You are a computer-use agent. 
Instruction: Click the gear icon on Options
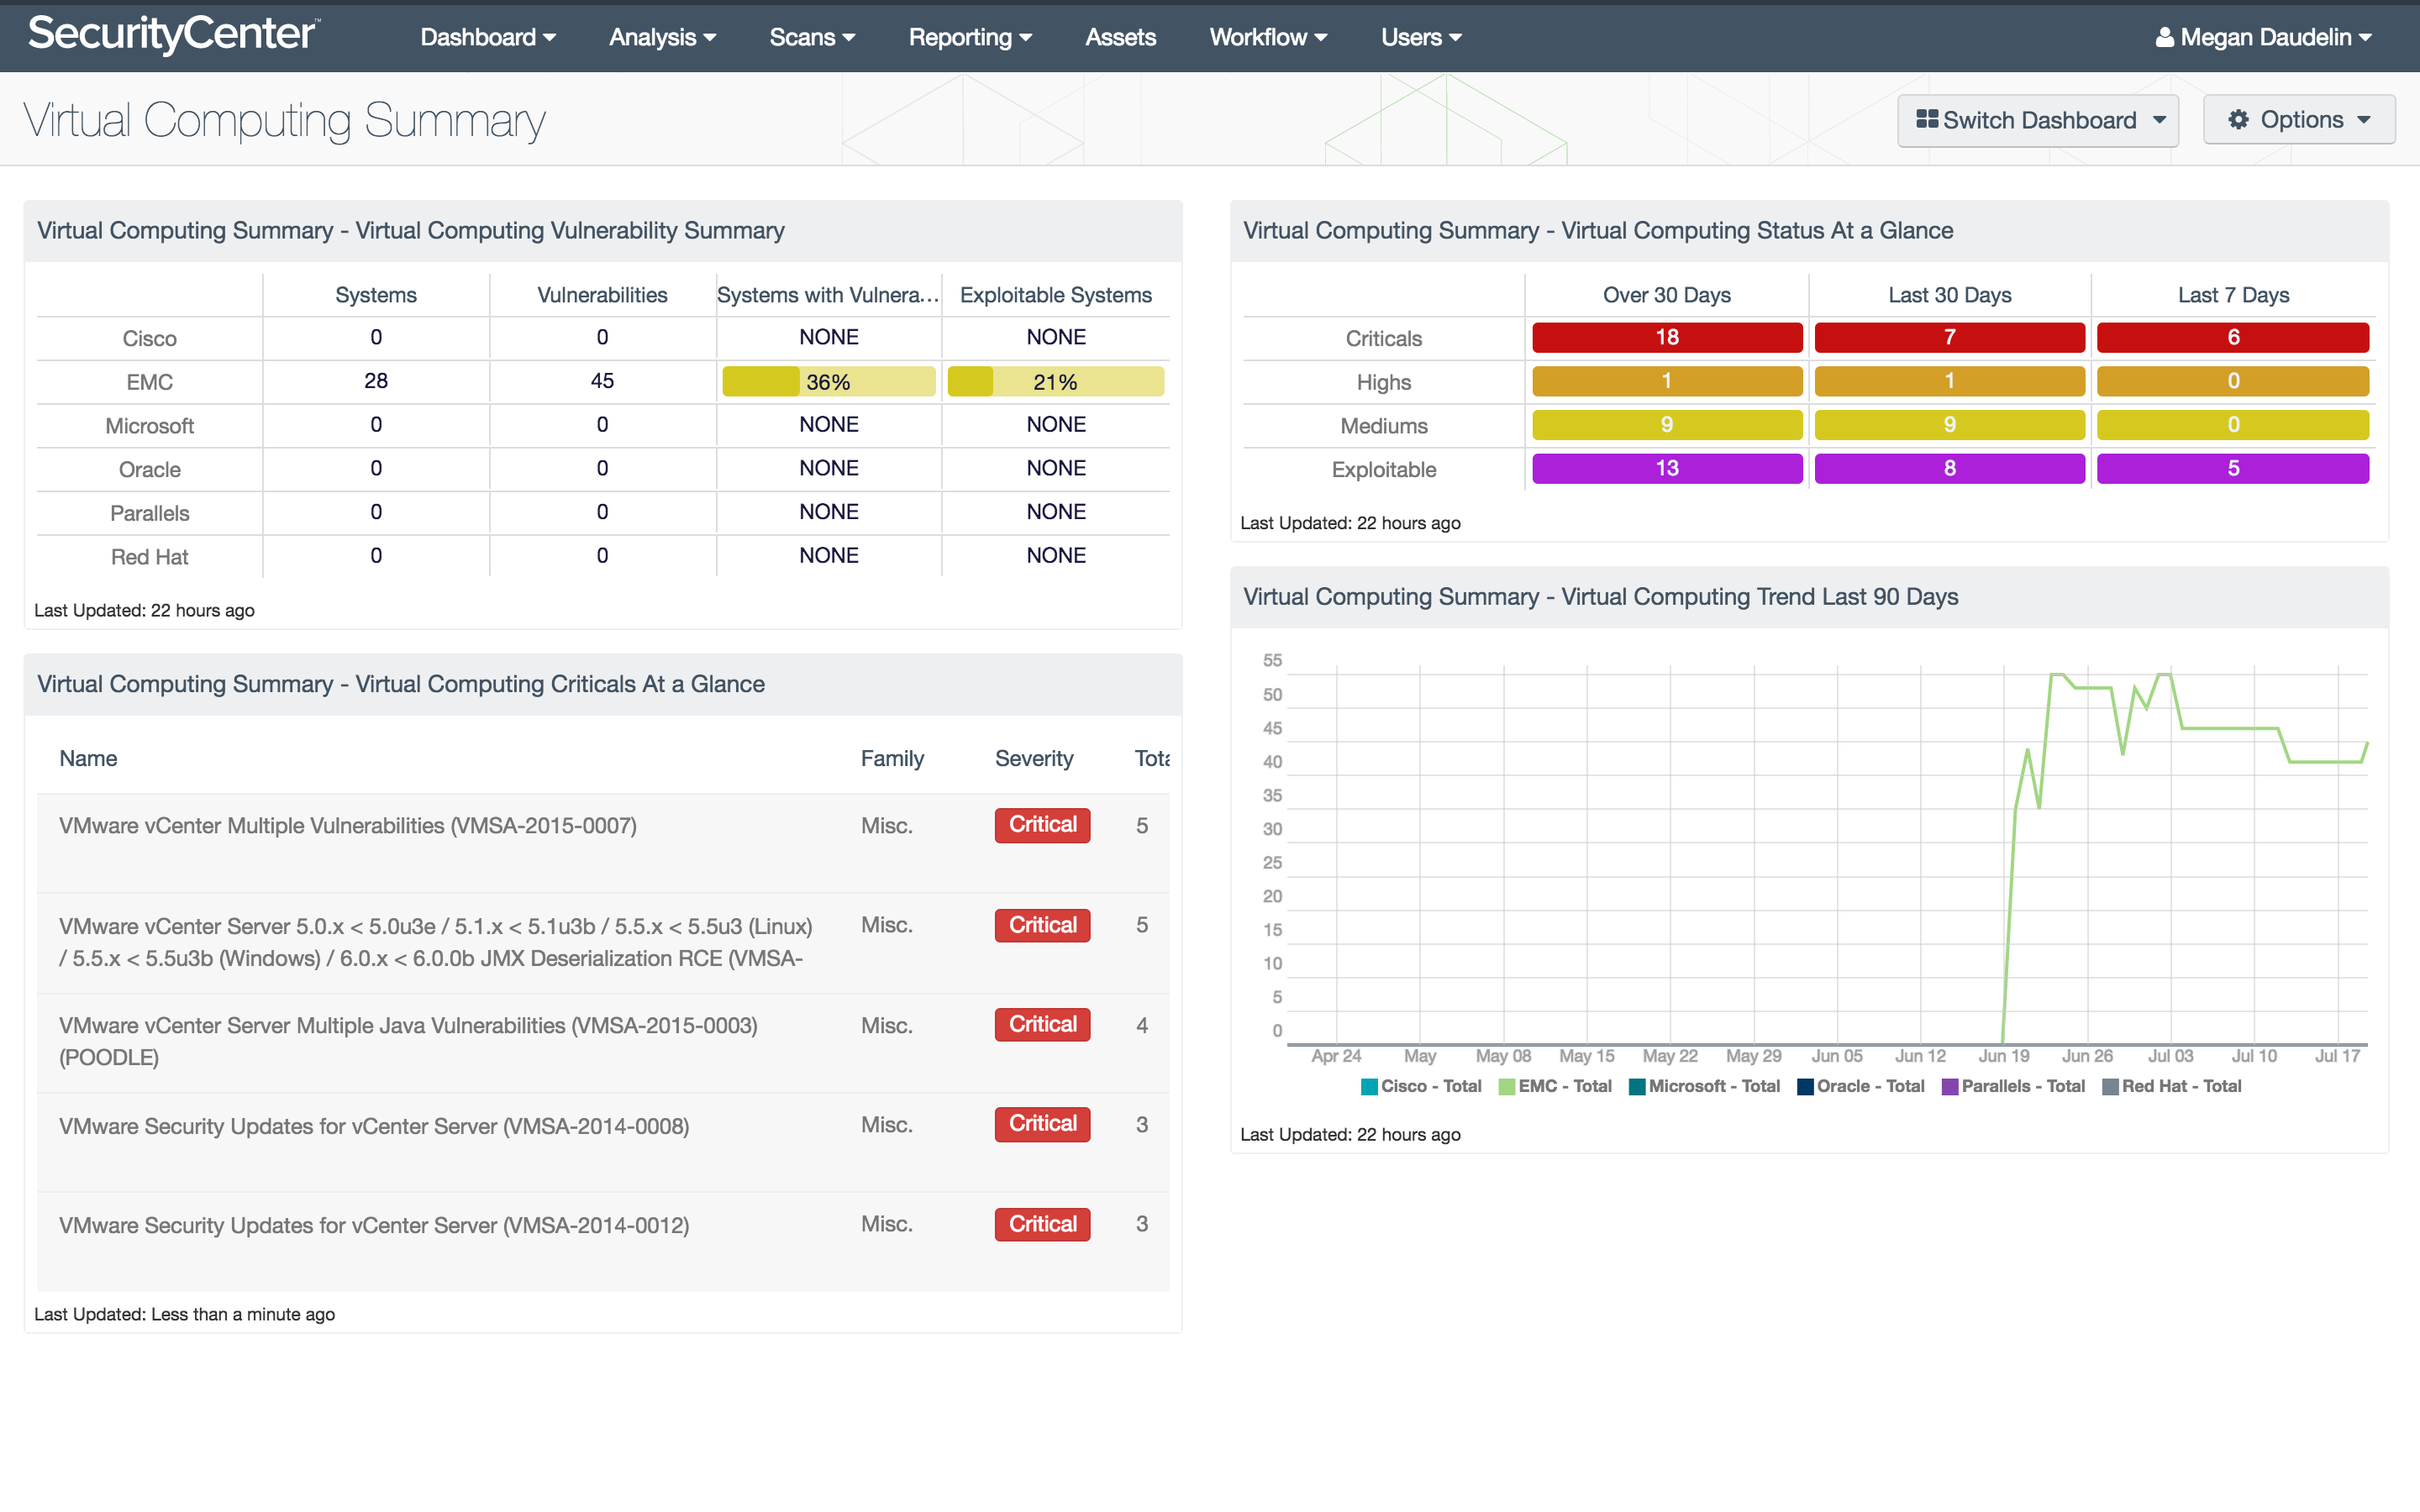click(x=2239, y=119)
